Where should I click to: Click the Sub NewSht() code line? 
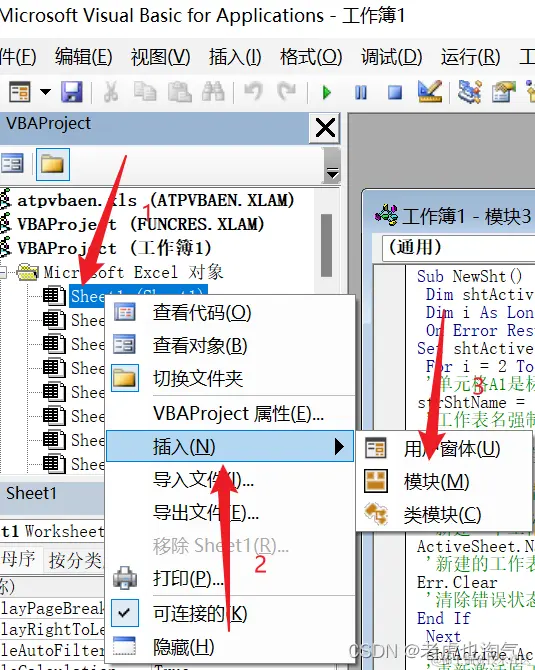pos(469,276)
